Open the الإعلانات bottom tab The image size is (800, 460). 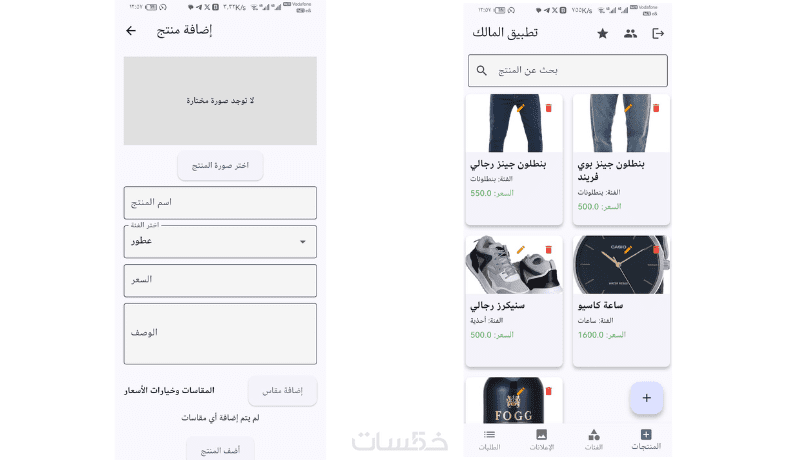pyautogui.click(x=541, y=440)
